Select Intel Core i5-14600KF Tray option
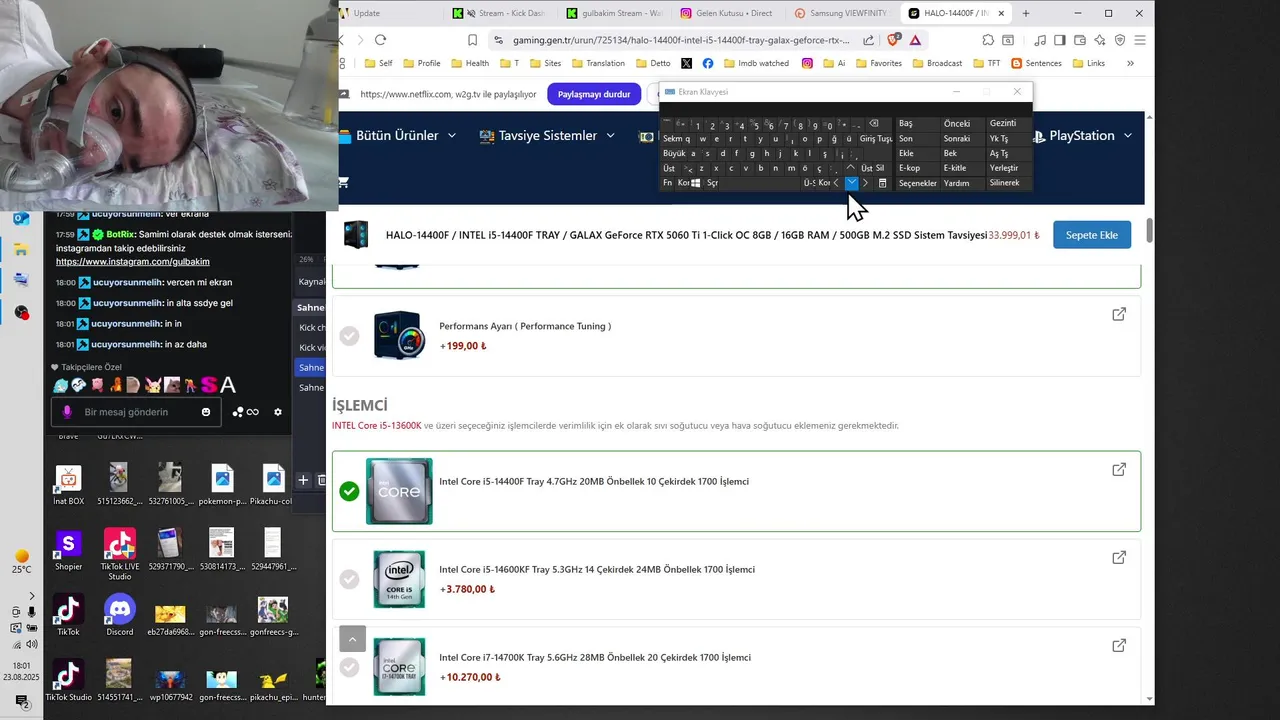This screenshot has width=1280, height=720. point(349,579)
